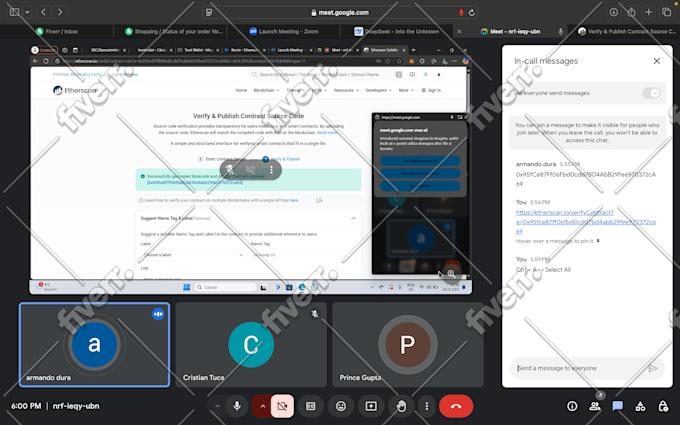The height and width of the screenshot is (425, 680).
Task: Switch to Launch Meeting - Zoom tab
Action: (x=284, y=31)
